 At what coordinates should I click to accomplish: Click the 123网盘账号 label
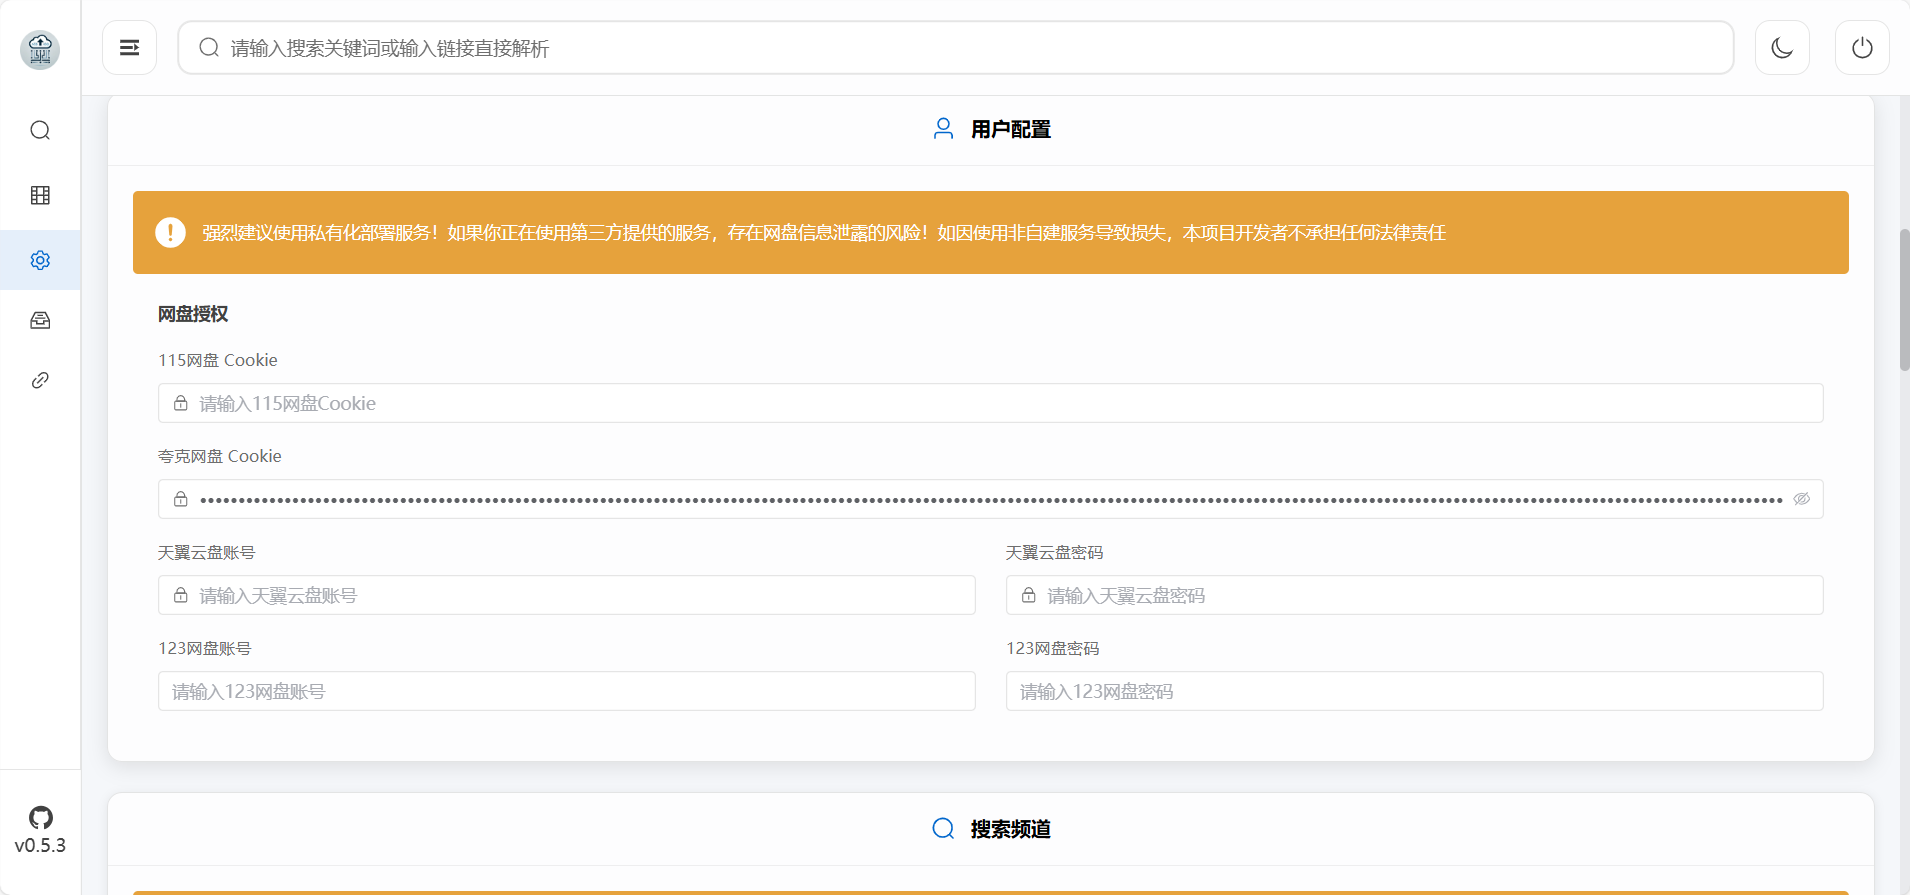(x=205, y=648)
